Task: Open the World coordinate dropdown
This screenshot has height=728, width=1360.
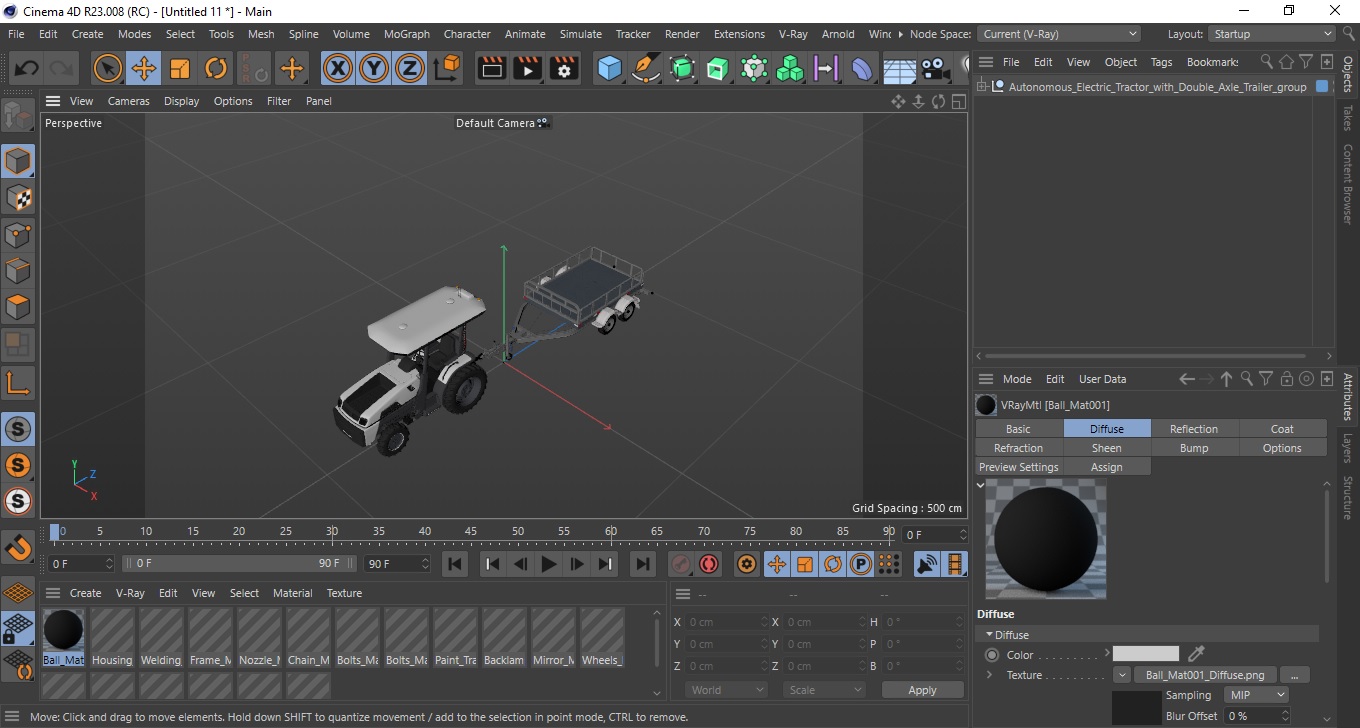Action: click(x=727, y=690)
